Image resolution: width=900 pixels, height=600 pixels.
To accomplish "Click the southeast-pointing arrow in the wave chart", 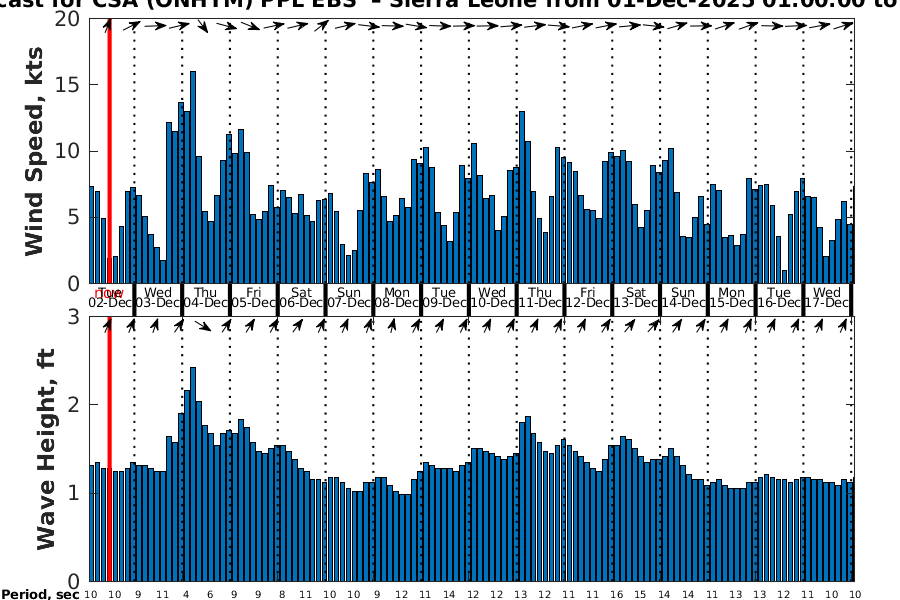I will (203, 325).
